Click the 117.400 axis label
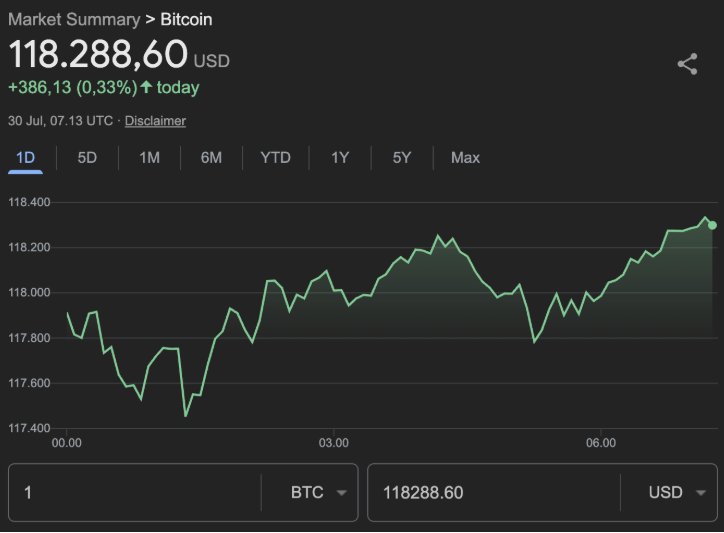 (29, 428)
